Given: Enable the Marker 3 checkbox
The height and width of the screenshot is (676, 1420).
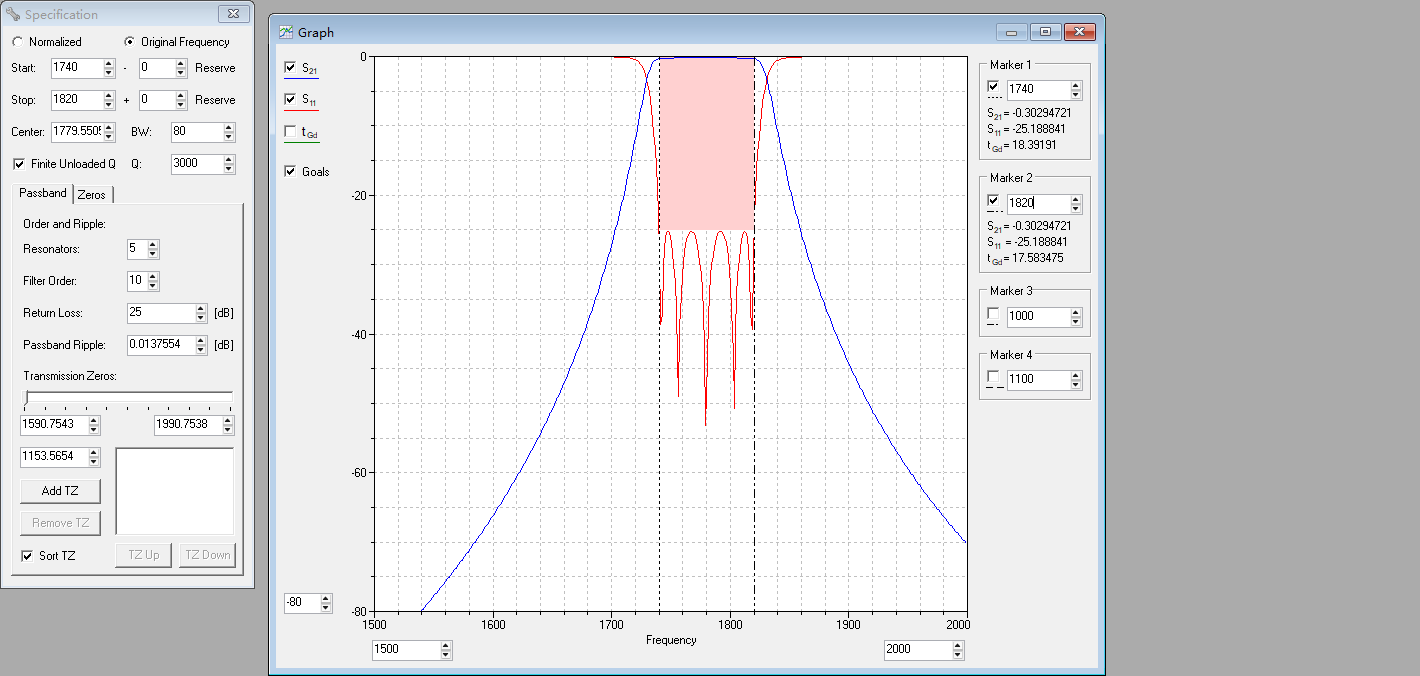Looking at the screenshot, I should pyautogui.click(x=993, y=314).
